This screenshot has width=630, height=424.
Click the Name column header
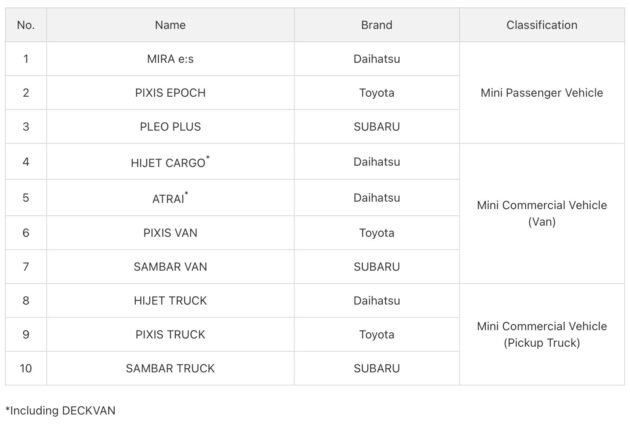[170, 25]
